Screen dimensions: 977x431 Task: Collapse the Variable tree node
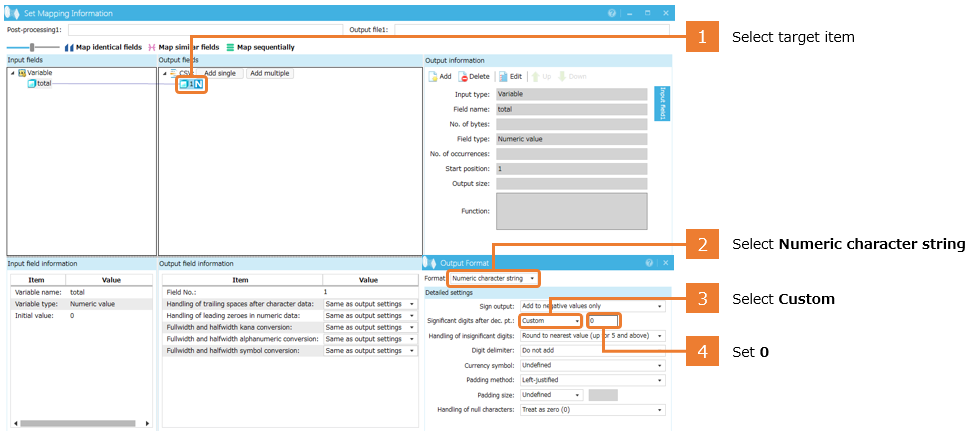[x=12, y=73]
